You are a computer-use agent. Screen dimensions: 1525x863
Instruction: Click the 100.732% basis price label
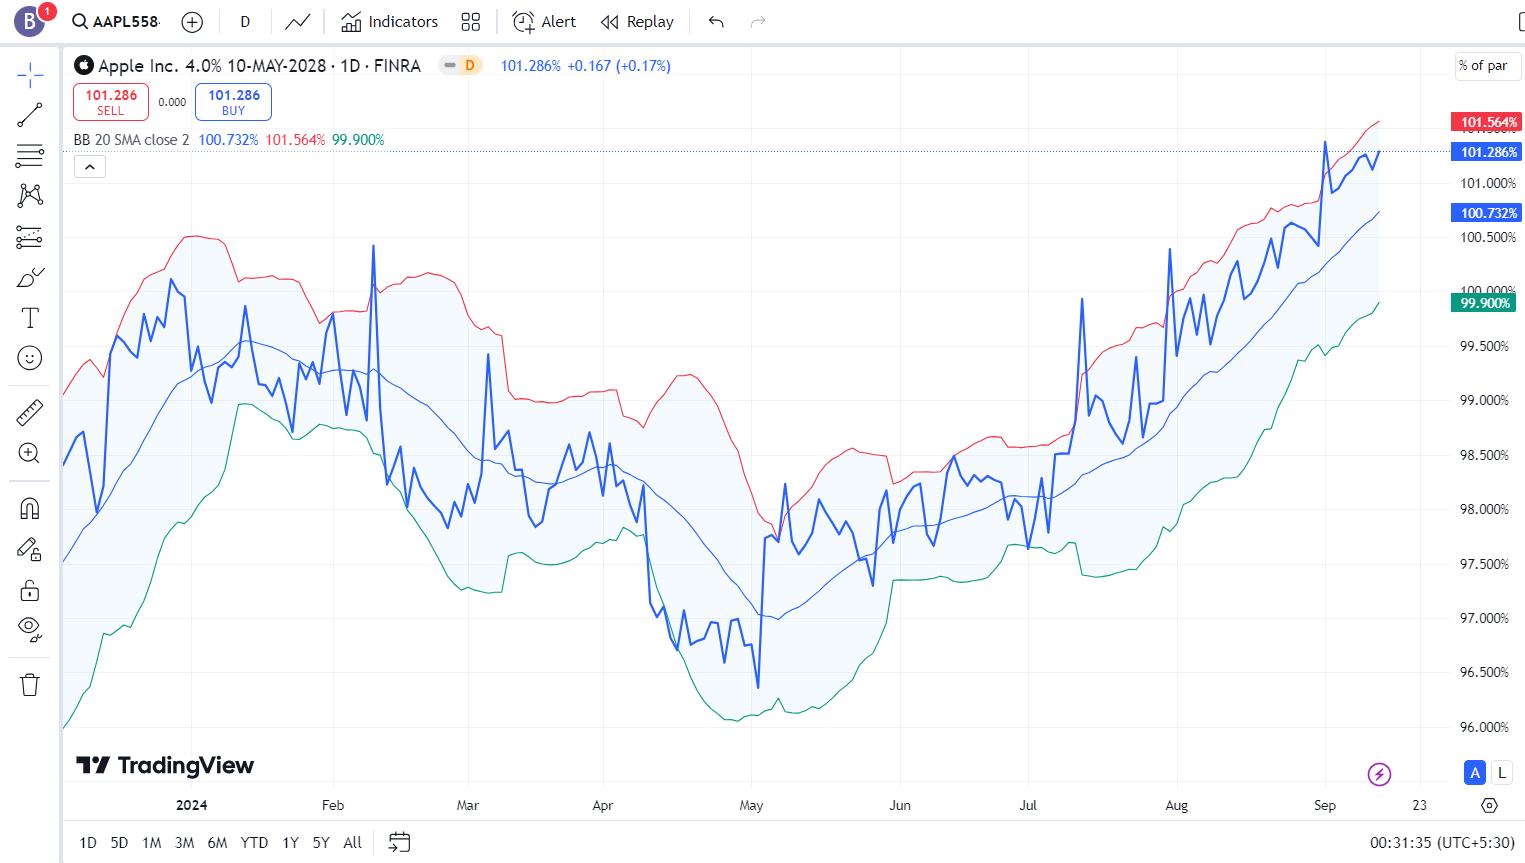click(1487, 213)
